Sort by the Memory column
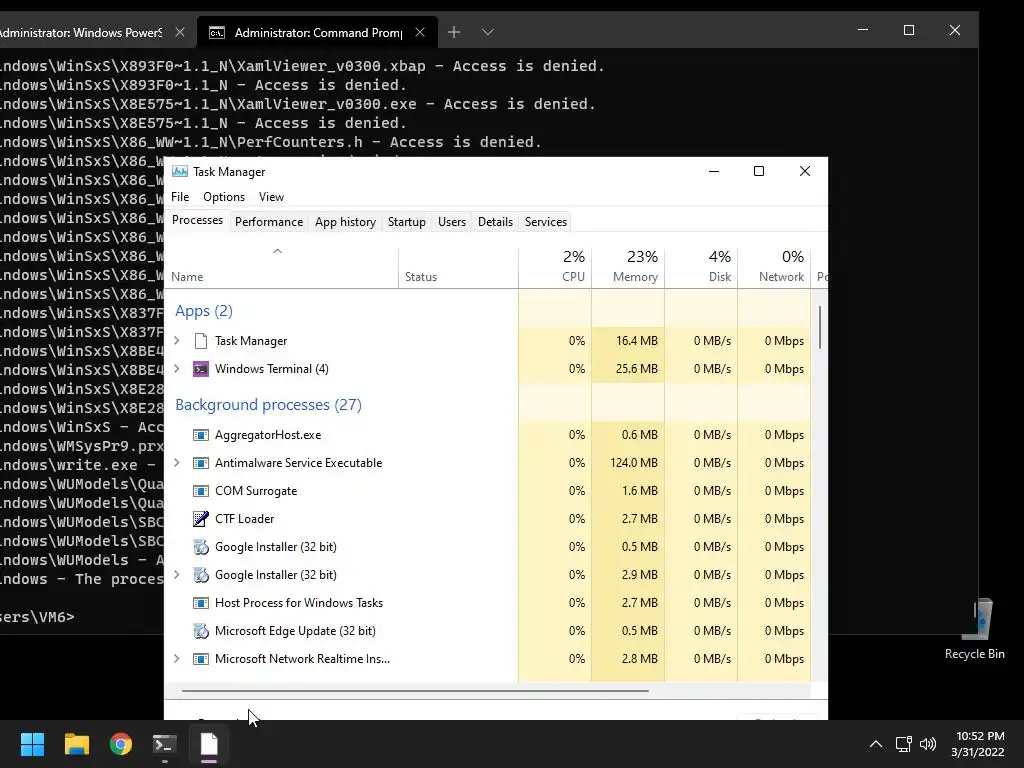1024x768 pixels. coord(628,268)
